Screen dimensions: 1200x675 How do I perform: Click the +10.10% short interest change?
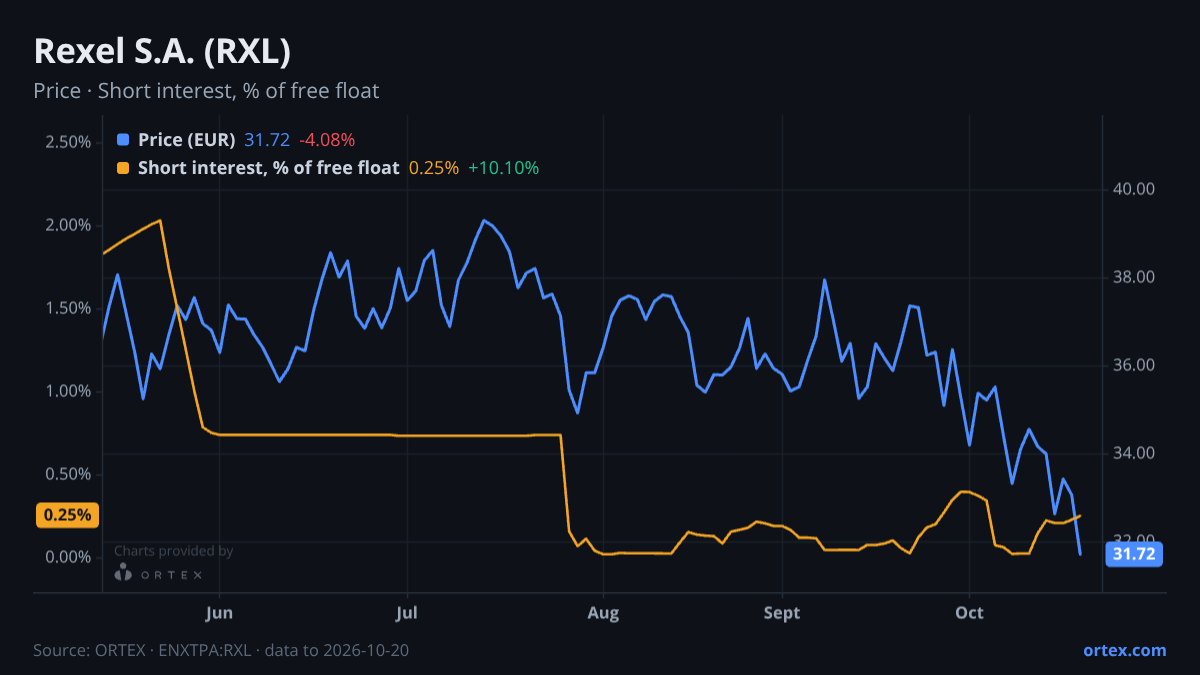(x=503, y=168)
